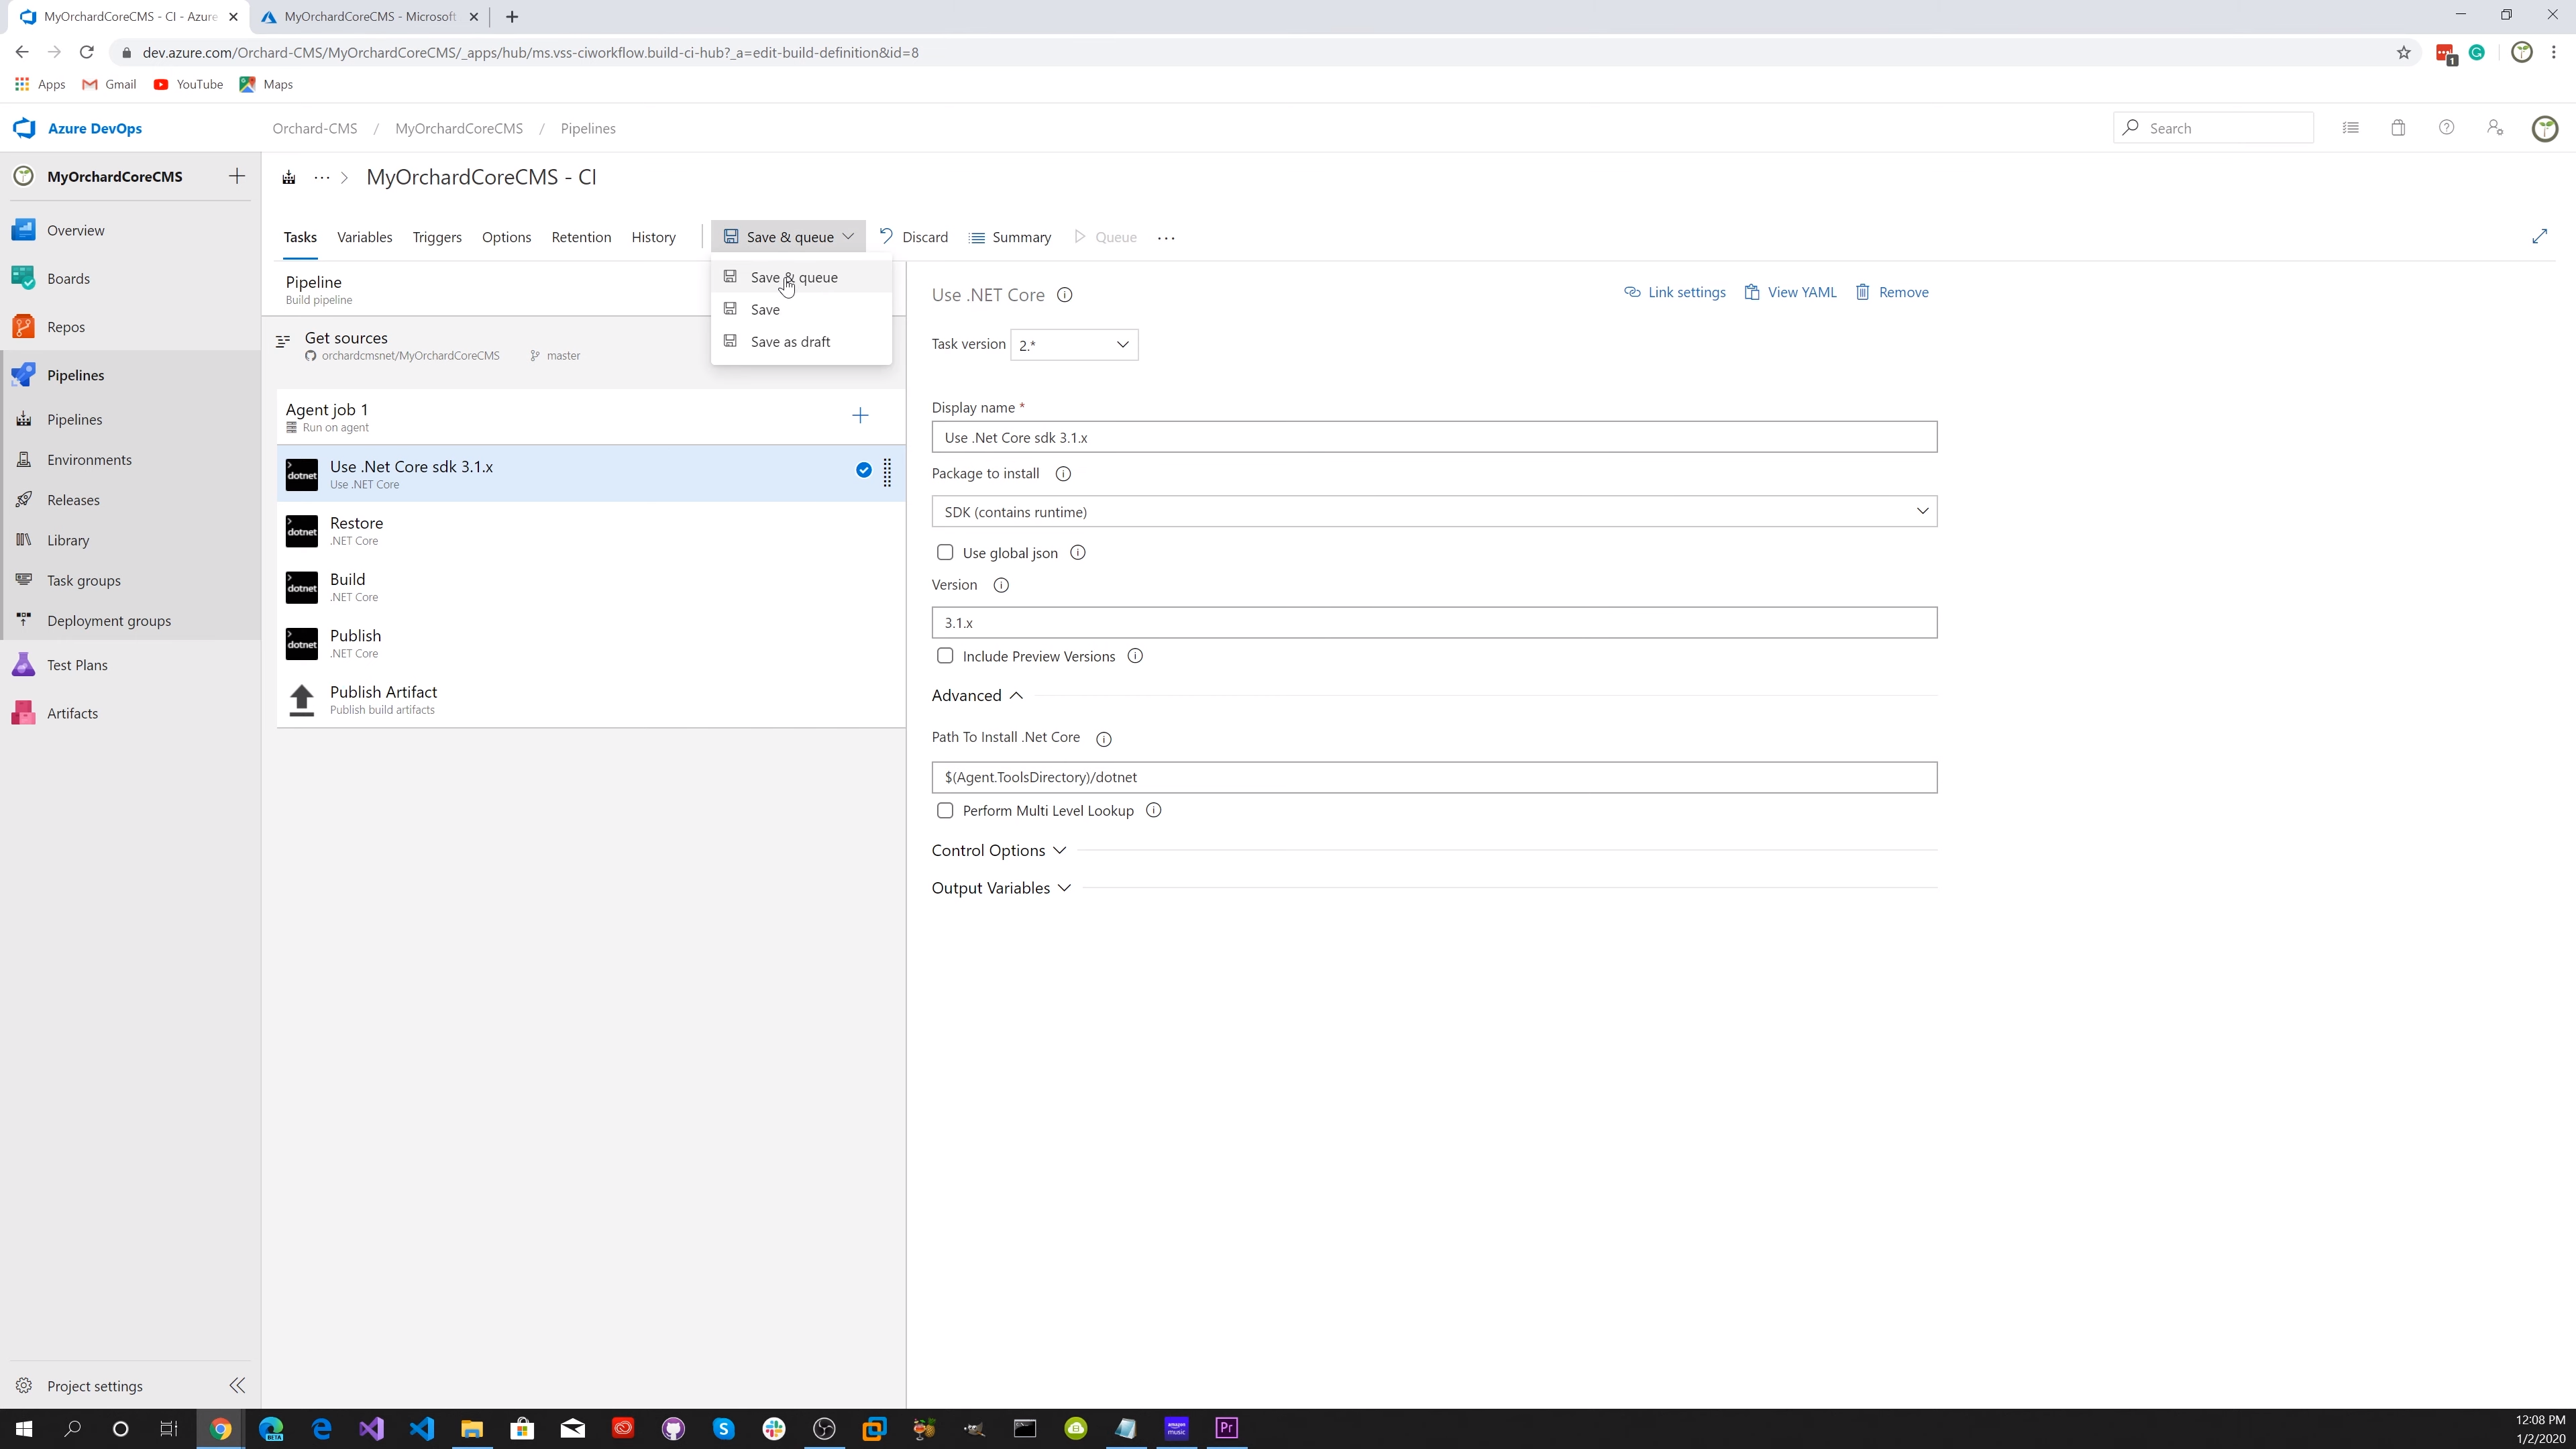This screenshot has height=1449, width=2576.
Task: Enable Use global json checkbox
Action: [x=945, y=552]
